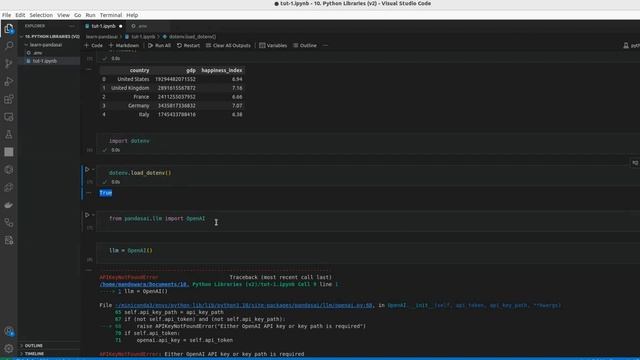Image resolution: width=640 pixels, height=360 pixels.
Task: Collapse the 10. PYTHON LIBRARIES (V2) section
Action: pyautogui.click(x=51, y=37)
